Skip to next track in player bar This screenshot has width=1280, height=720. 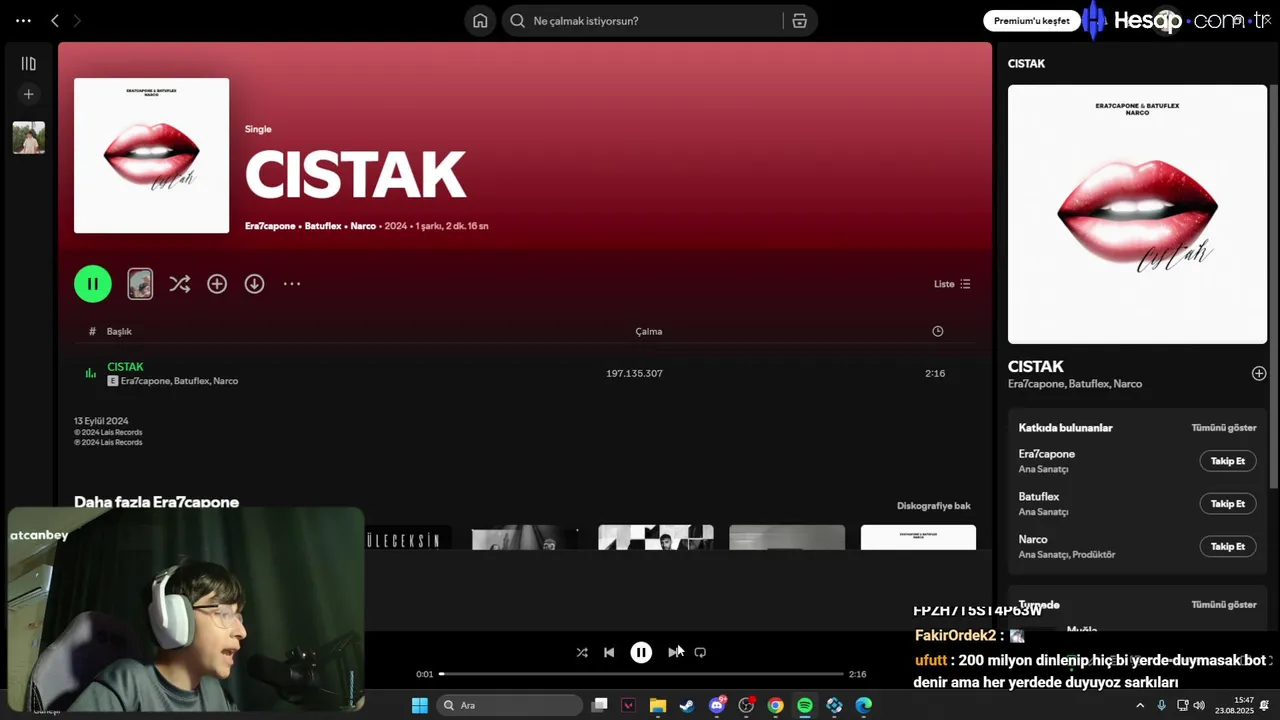[x=674, y=652]
